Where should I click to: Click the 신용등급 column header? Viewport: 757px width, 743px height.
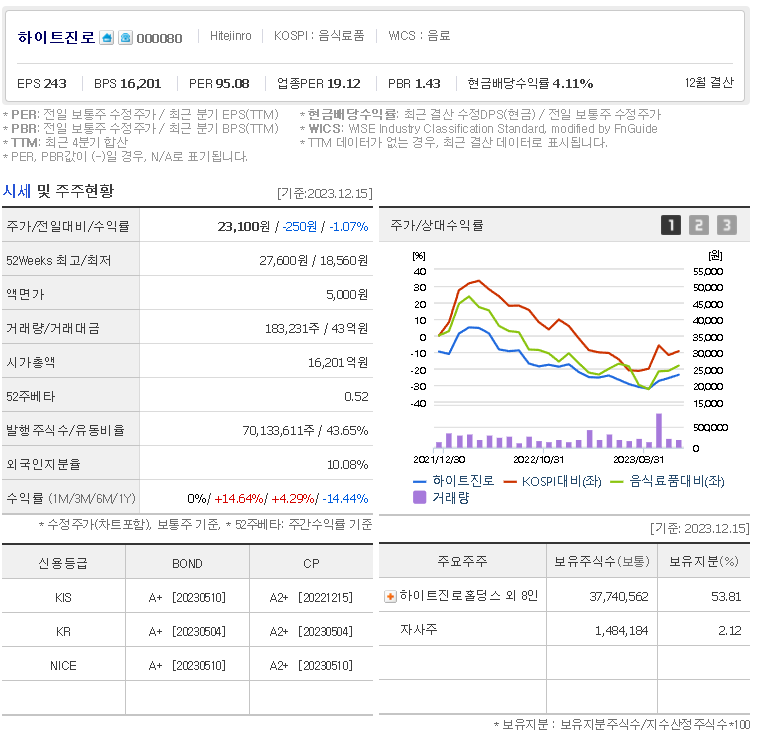point(63,563)
